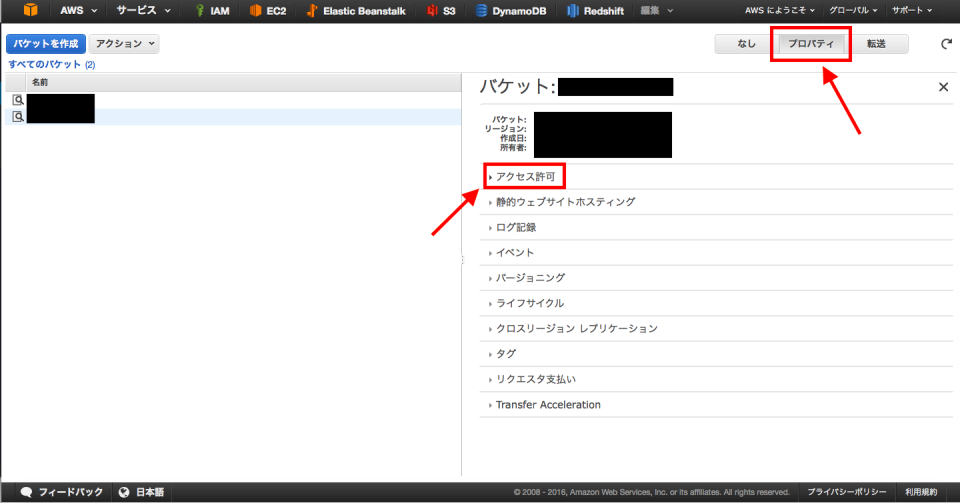The width and height of the screenshot is (960, 503).
Task: Open the Elastic Beanstalk shortcut
Action: pos(353,11)
